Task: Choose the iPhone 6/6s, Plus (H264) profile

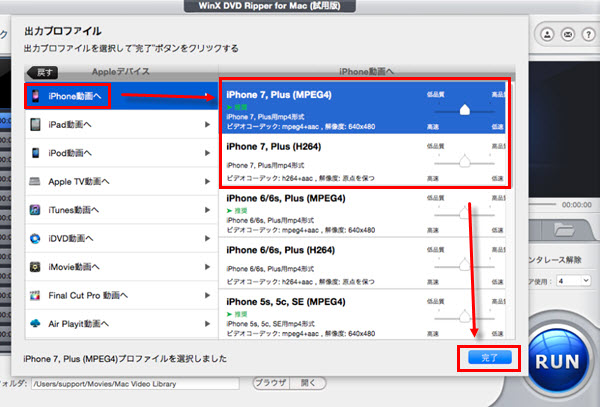Action: [x=364, y=263]
